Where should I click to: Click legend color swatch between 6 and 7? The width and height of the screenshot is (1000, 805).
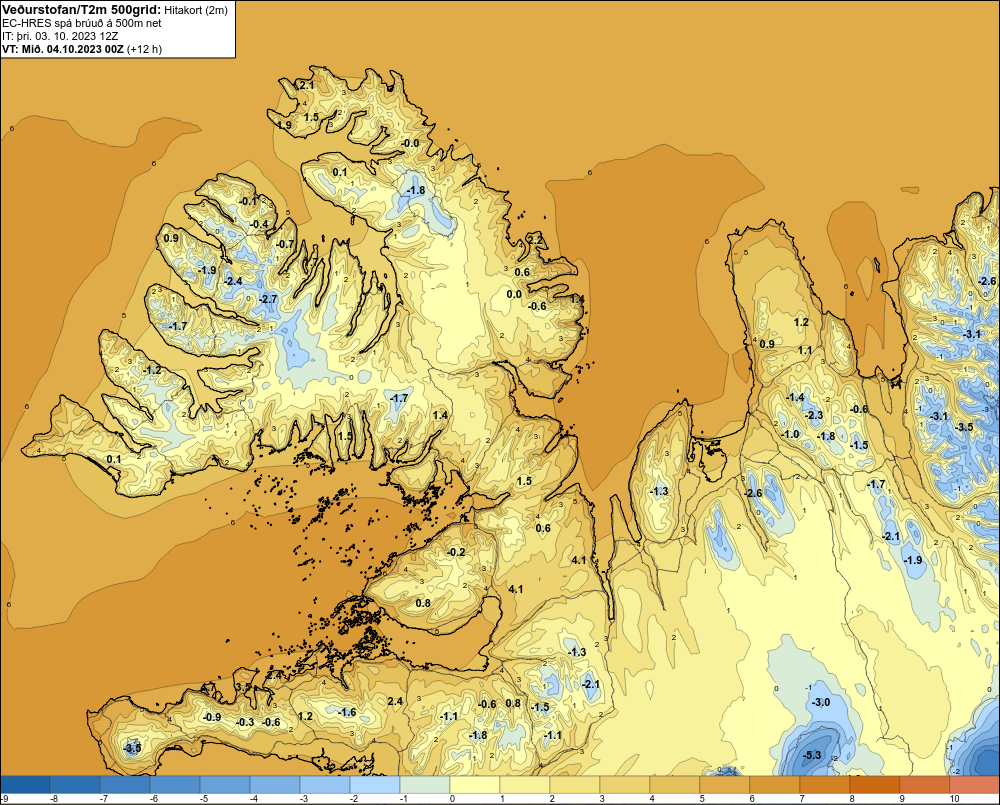click(774, 785)
